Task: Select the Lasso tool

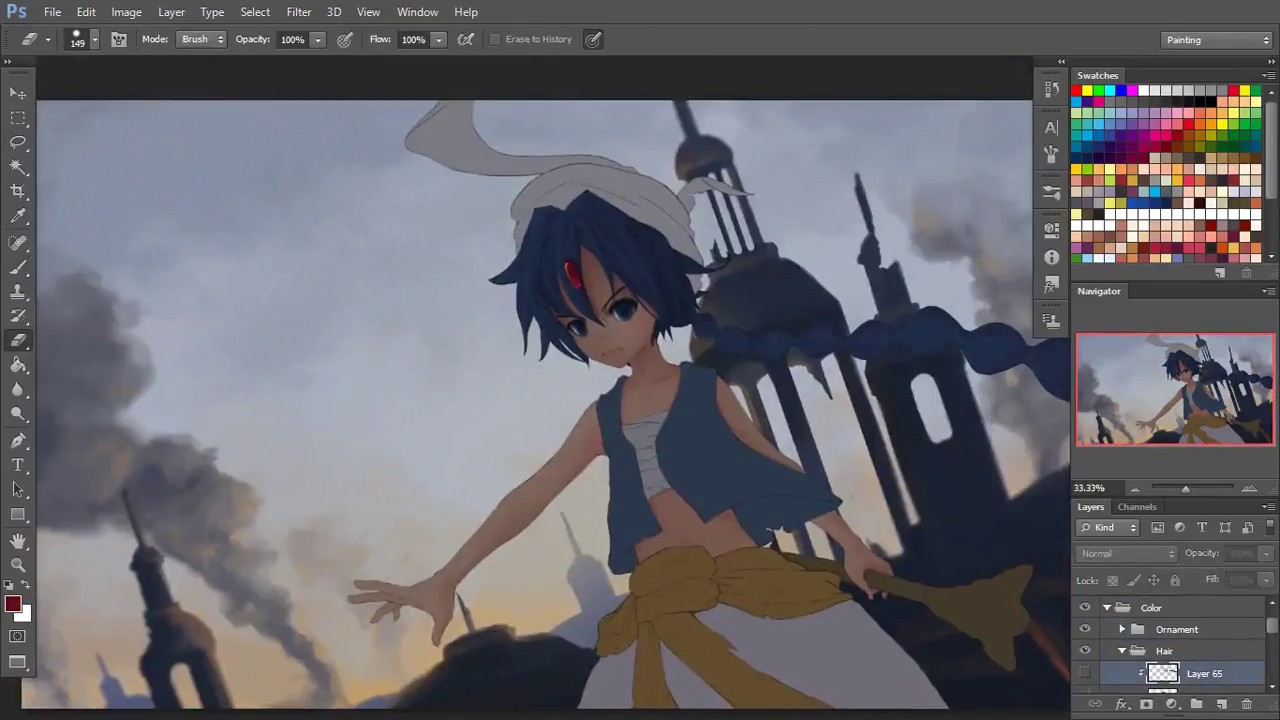Action: click(x=18, y=143)
